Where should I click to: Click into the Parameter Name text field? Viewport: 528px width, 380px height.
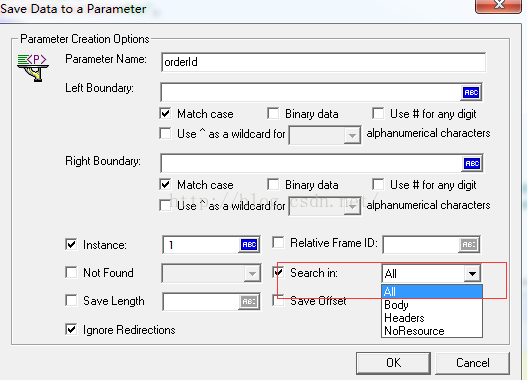323,62
